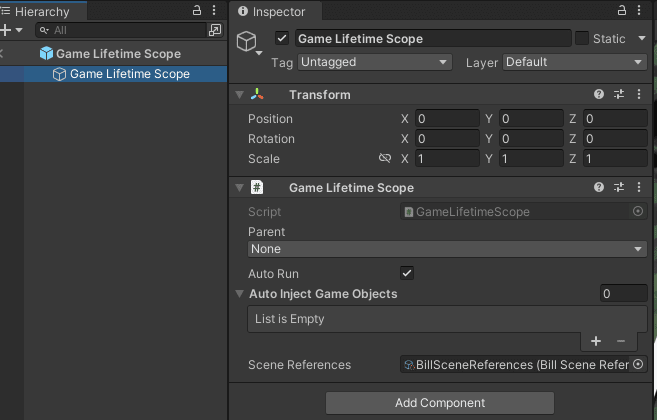Open the create dropdown arrow in Hierarchy
The image size is (657, 420).
tap(19, 30)
